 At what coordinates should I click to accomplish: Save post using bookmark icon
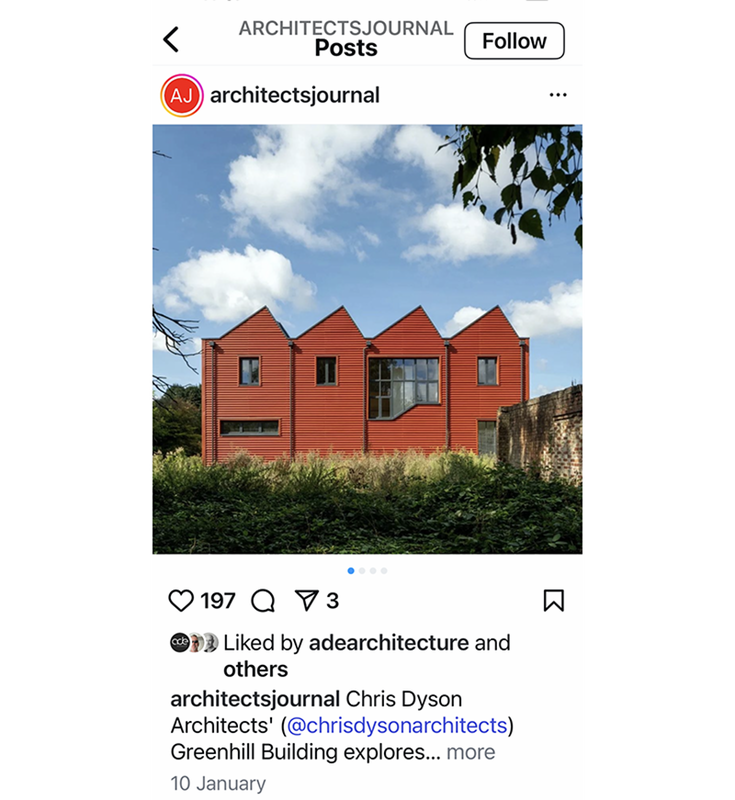[x=553, y=601]
